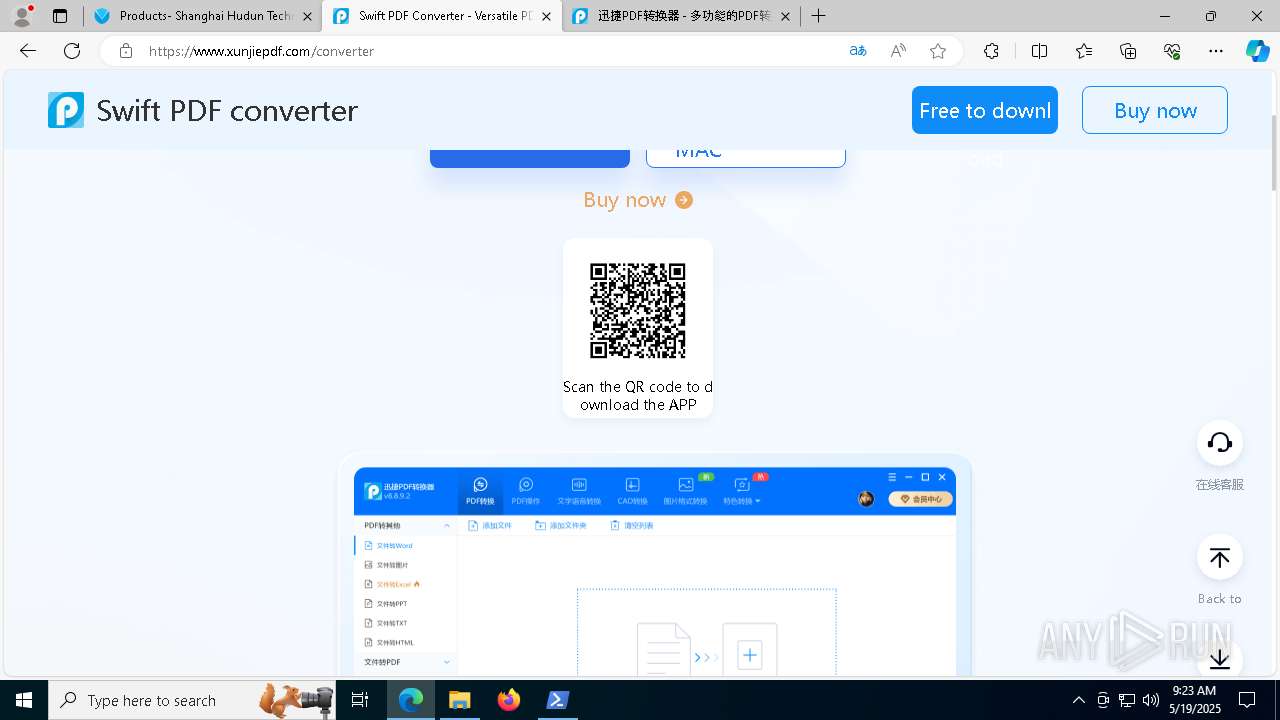Open a new browser tab
1280x720 pixels.
tap(819, 16)
